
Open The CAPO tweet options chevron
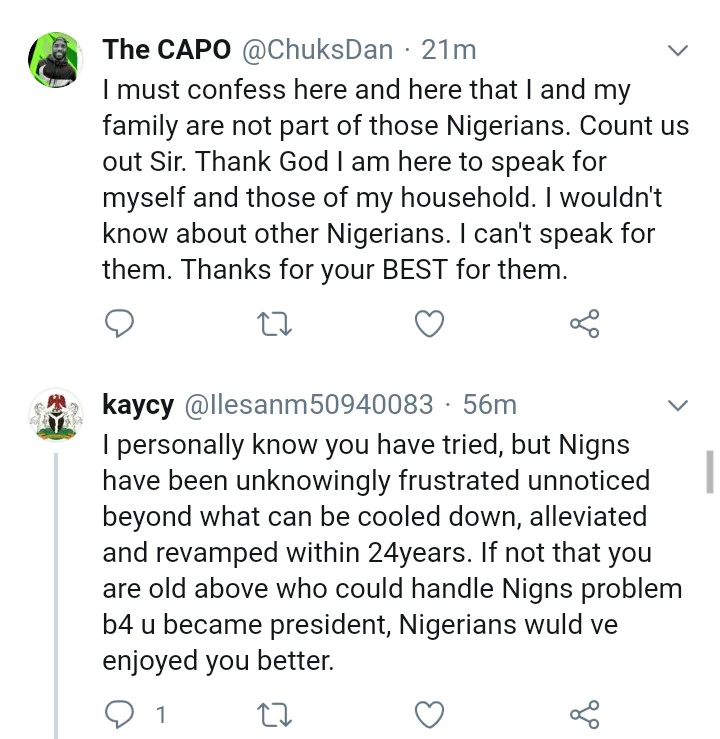coord(678,50)
